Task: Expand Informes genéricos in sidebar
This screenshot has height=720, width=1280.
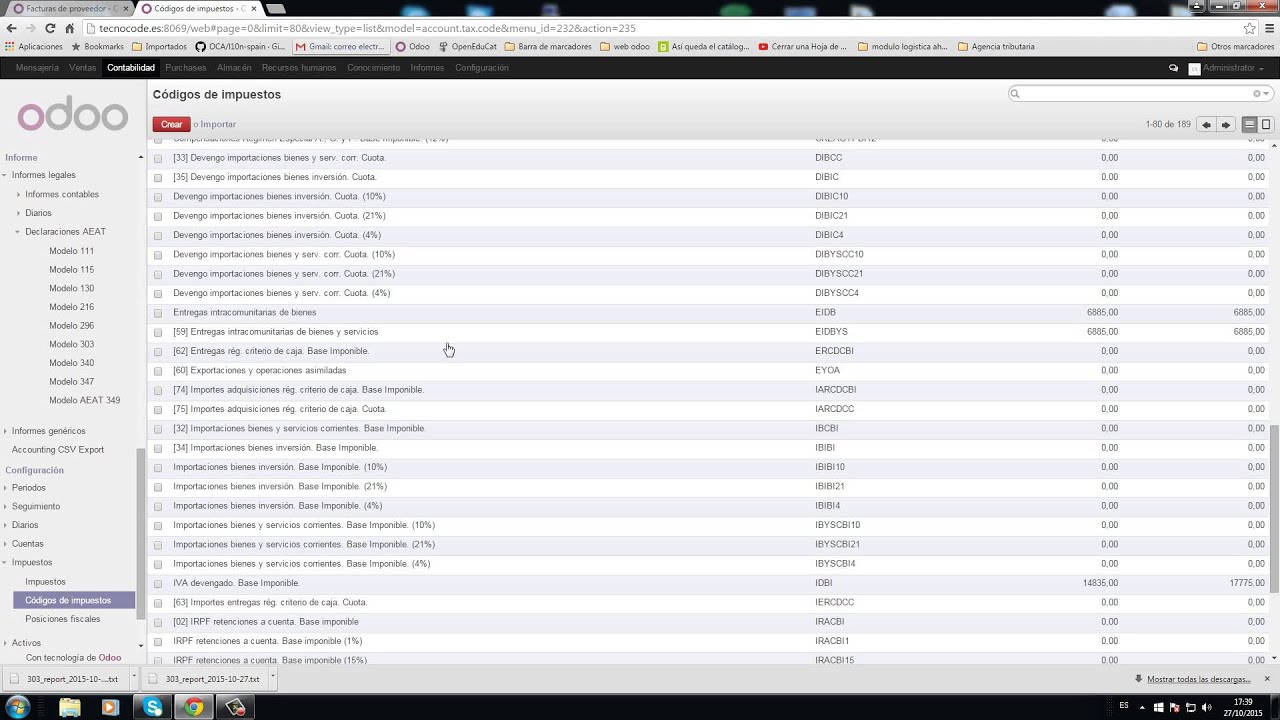Action: [48, 431]
